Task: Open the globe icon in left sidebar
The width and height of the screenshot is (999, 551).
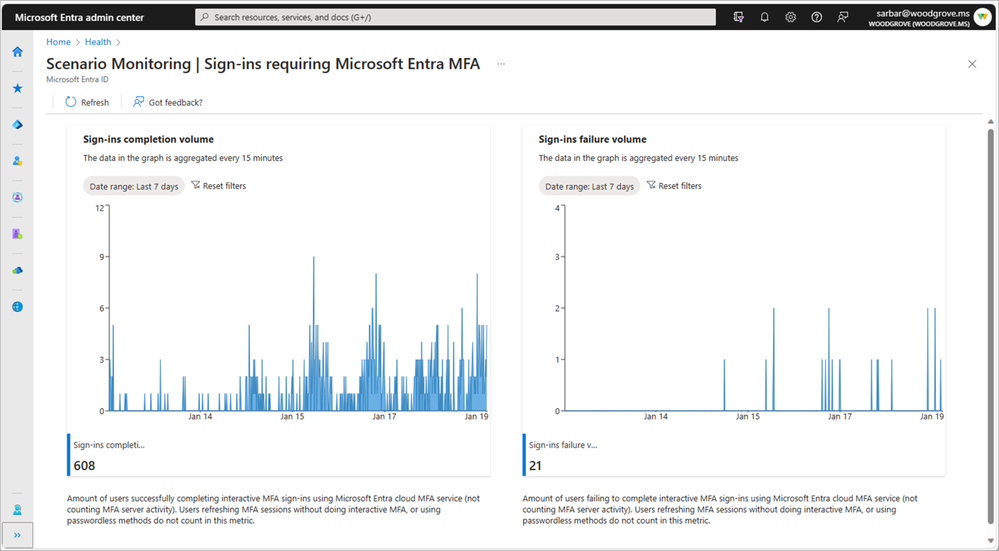Action: pos(17,306)
